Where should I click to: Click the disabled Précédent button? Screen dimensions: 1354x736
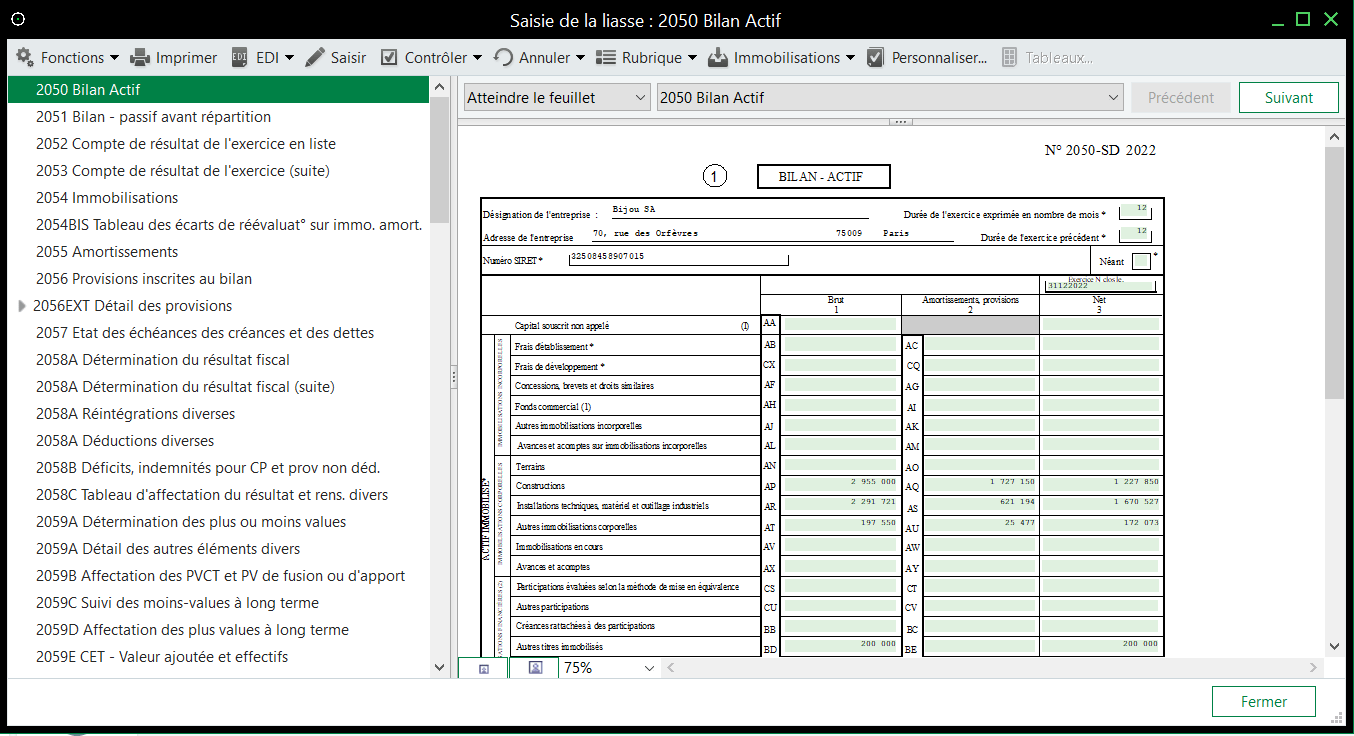tap(1181, 98)
